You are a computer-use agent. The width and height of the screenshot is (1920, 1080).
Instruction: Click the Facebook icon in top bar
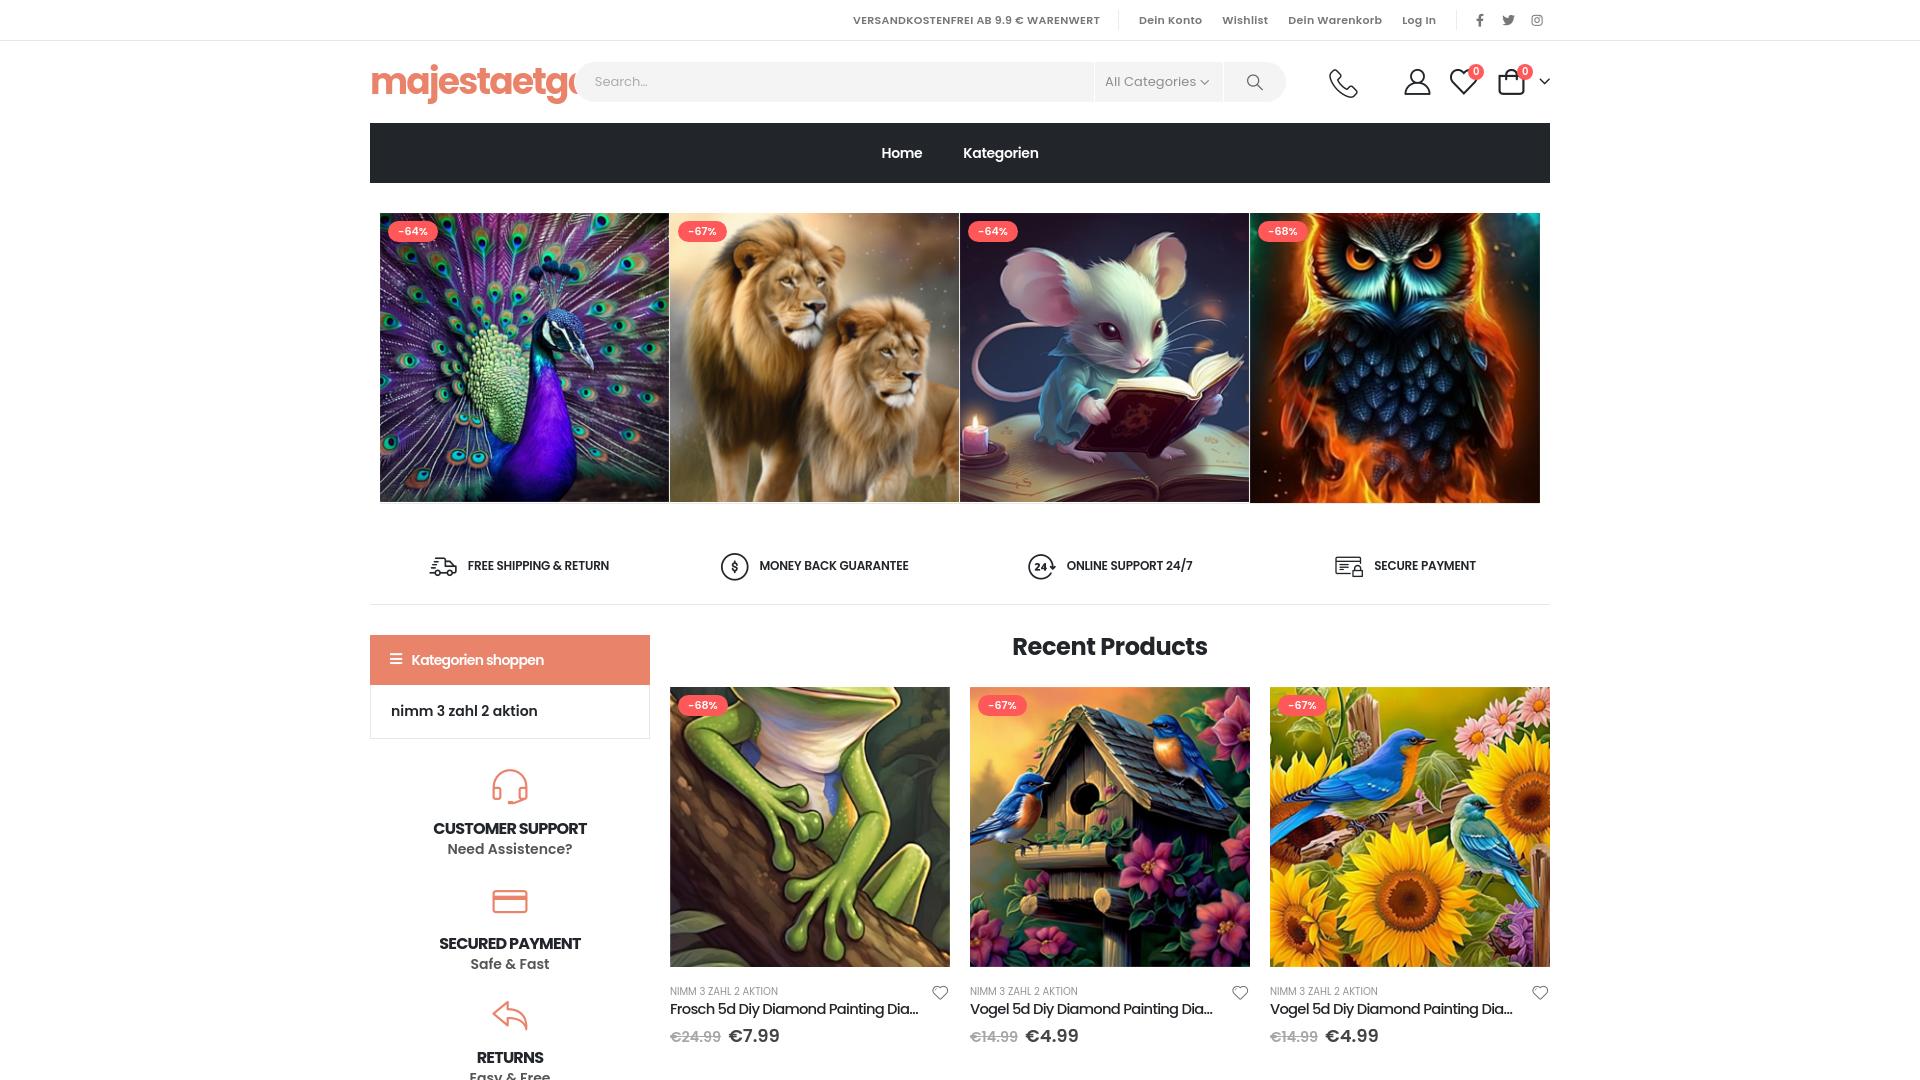pos(1480,20)
